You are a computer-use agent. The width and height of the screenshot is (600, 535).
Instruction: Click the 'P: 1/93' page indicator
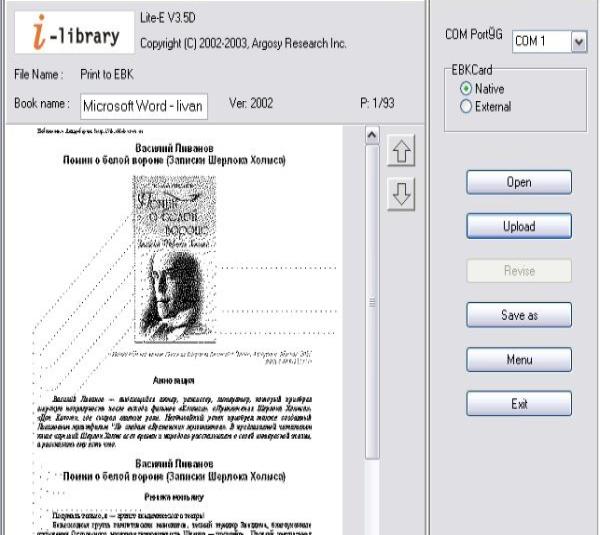pos(377,103)
